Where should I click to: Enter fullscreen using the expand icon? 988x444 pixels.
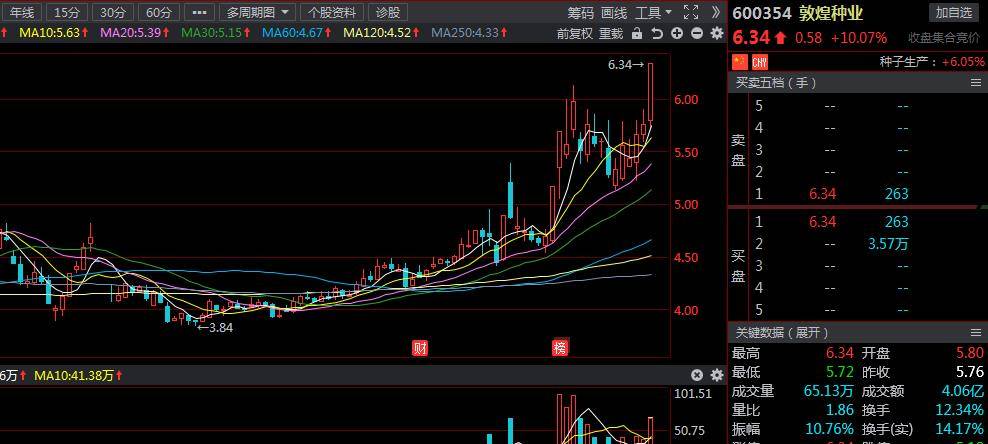tap(690, 12)
